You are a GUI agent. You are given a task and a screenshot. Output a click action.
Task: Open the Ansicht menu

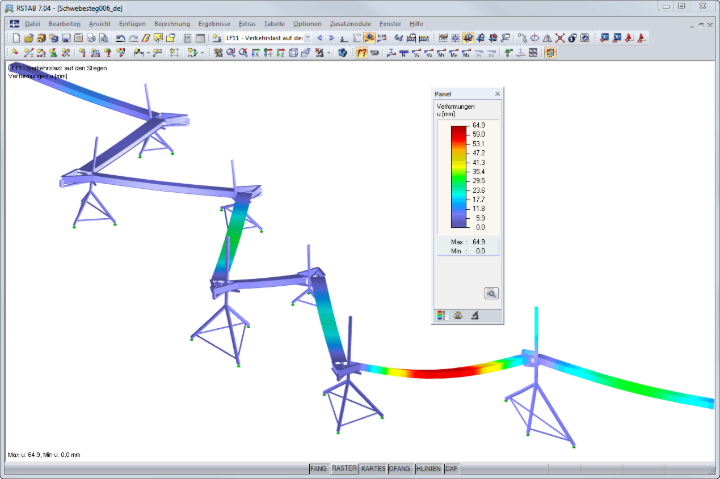pos(100,23)
